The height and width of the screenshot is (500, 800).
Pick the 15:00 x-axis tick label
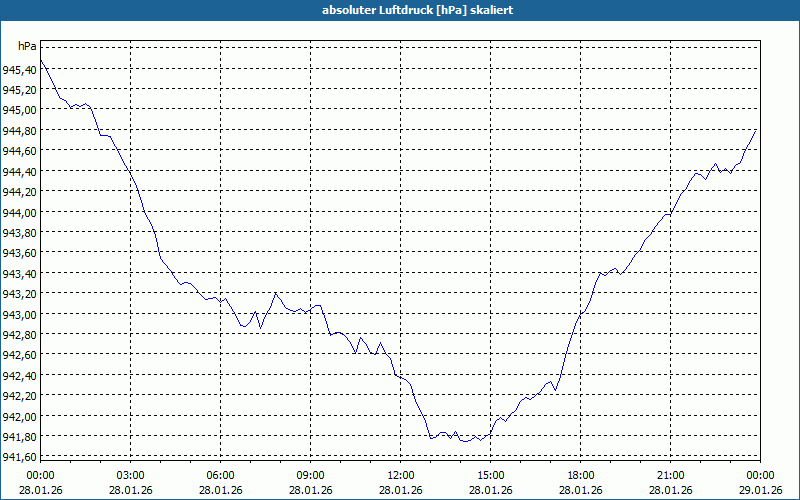490,476
